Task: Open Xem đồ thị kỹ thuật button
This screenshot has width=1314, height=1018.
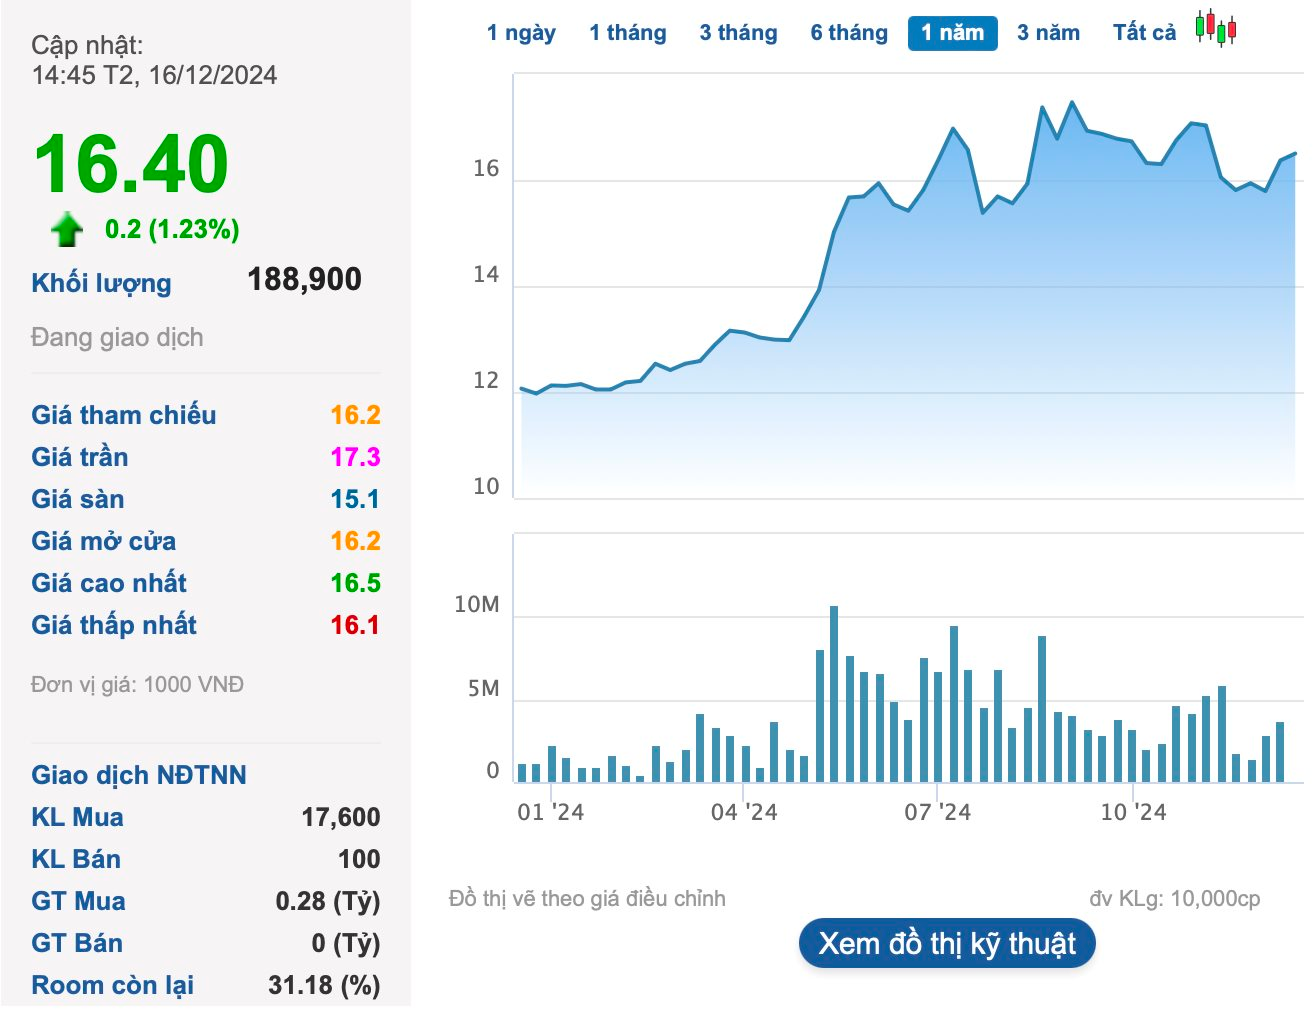Action: [947, 944]
